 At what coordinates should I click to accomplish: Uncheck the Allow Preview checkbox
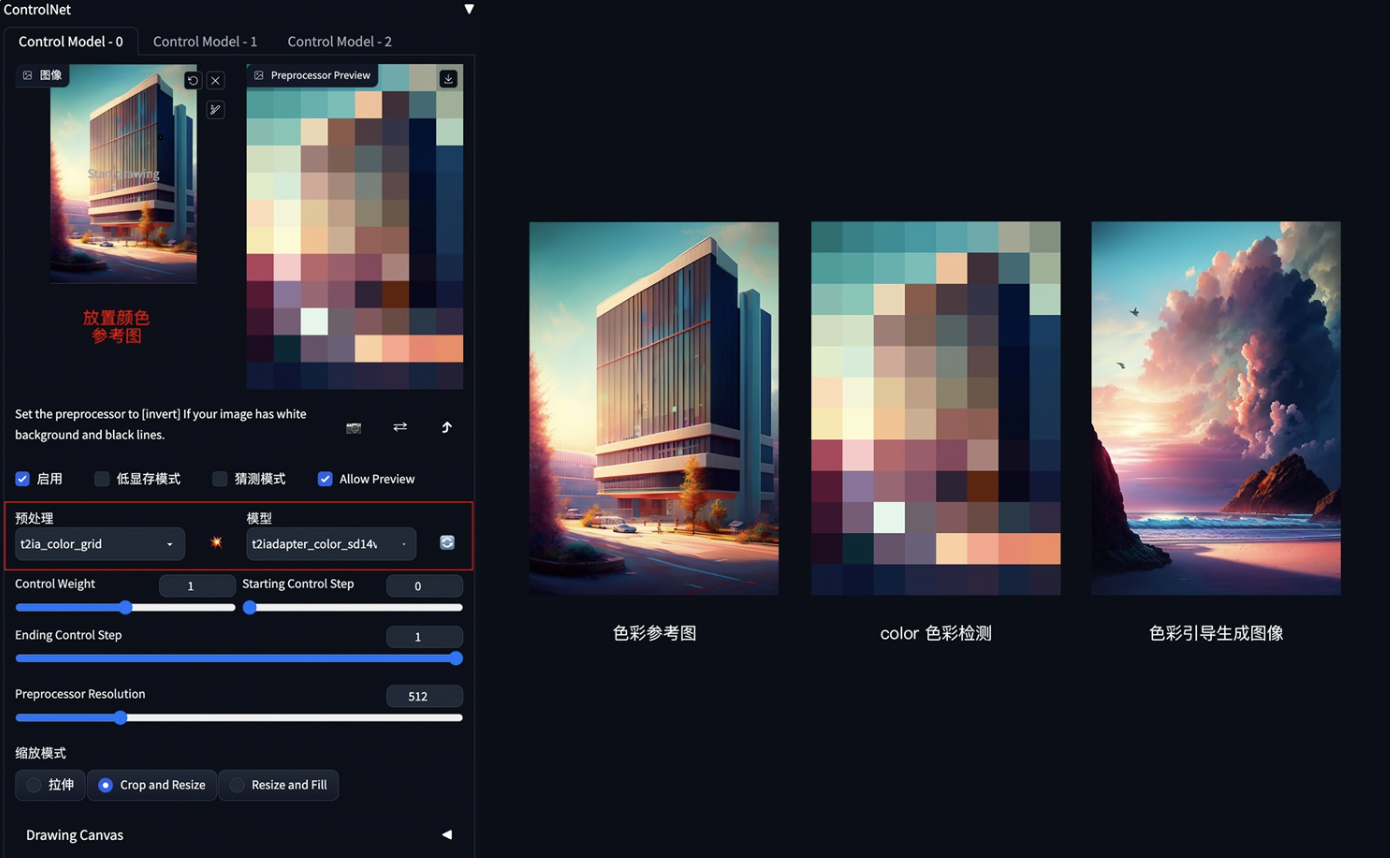(325, 479)
